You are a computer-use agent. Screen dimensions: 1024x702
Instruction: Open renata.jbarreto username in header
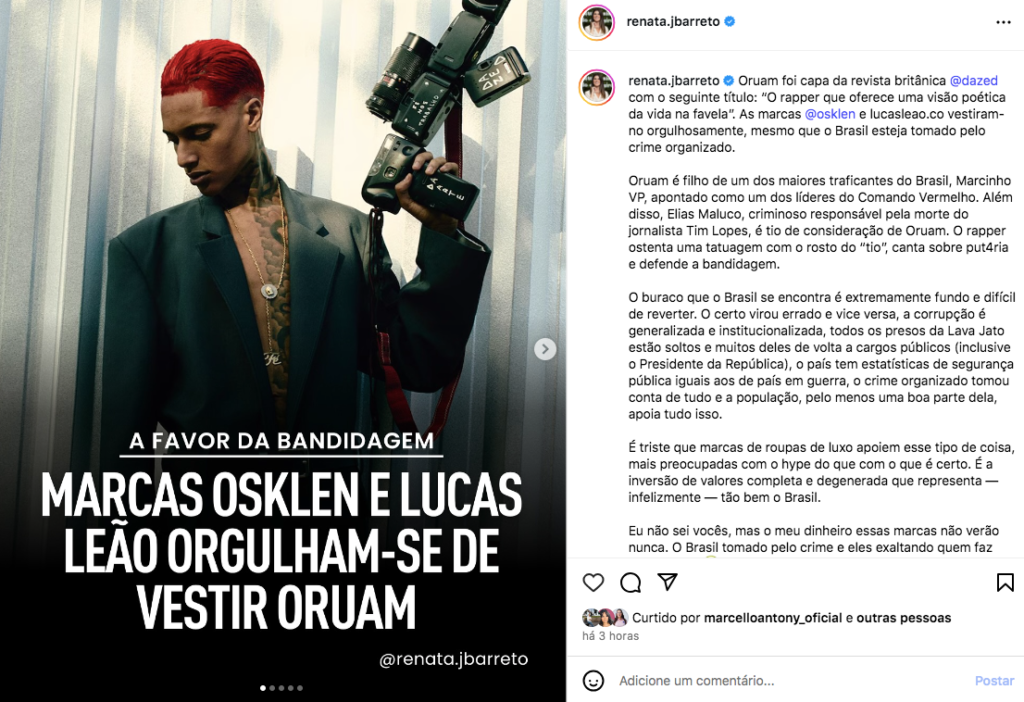tap(673, 22)
